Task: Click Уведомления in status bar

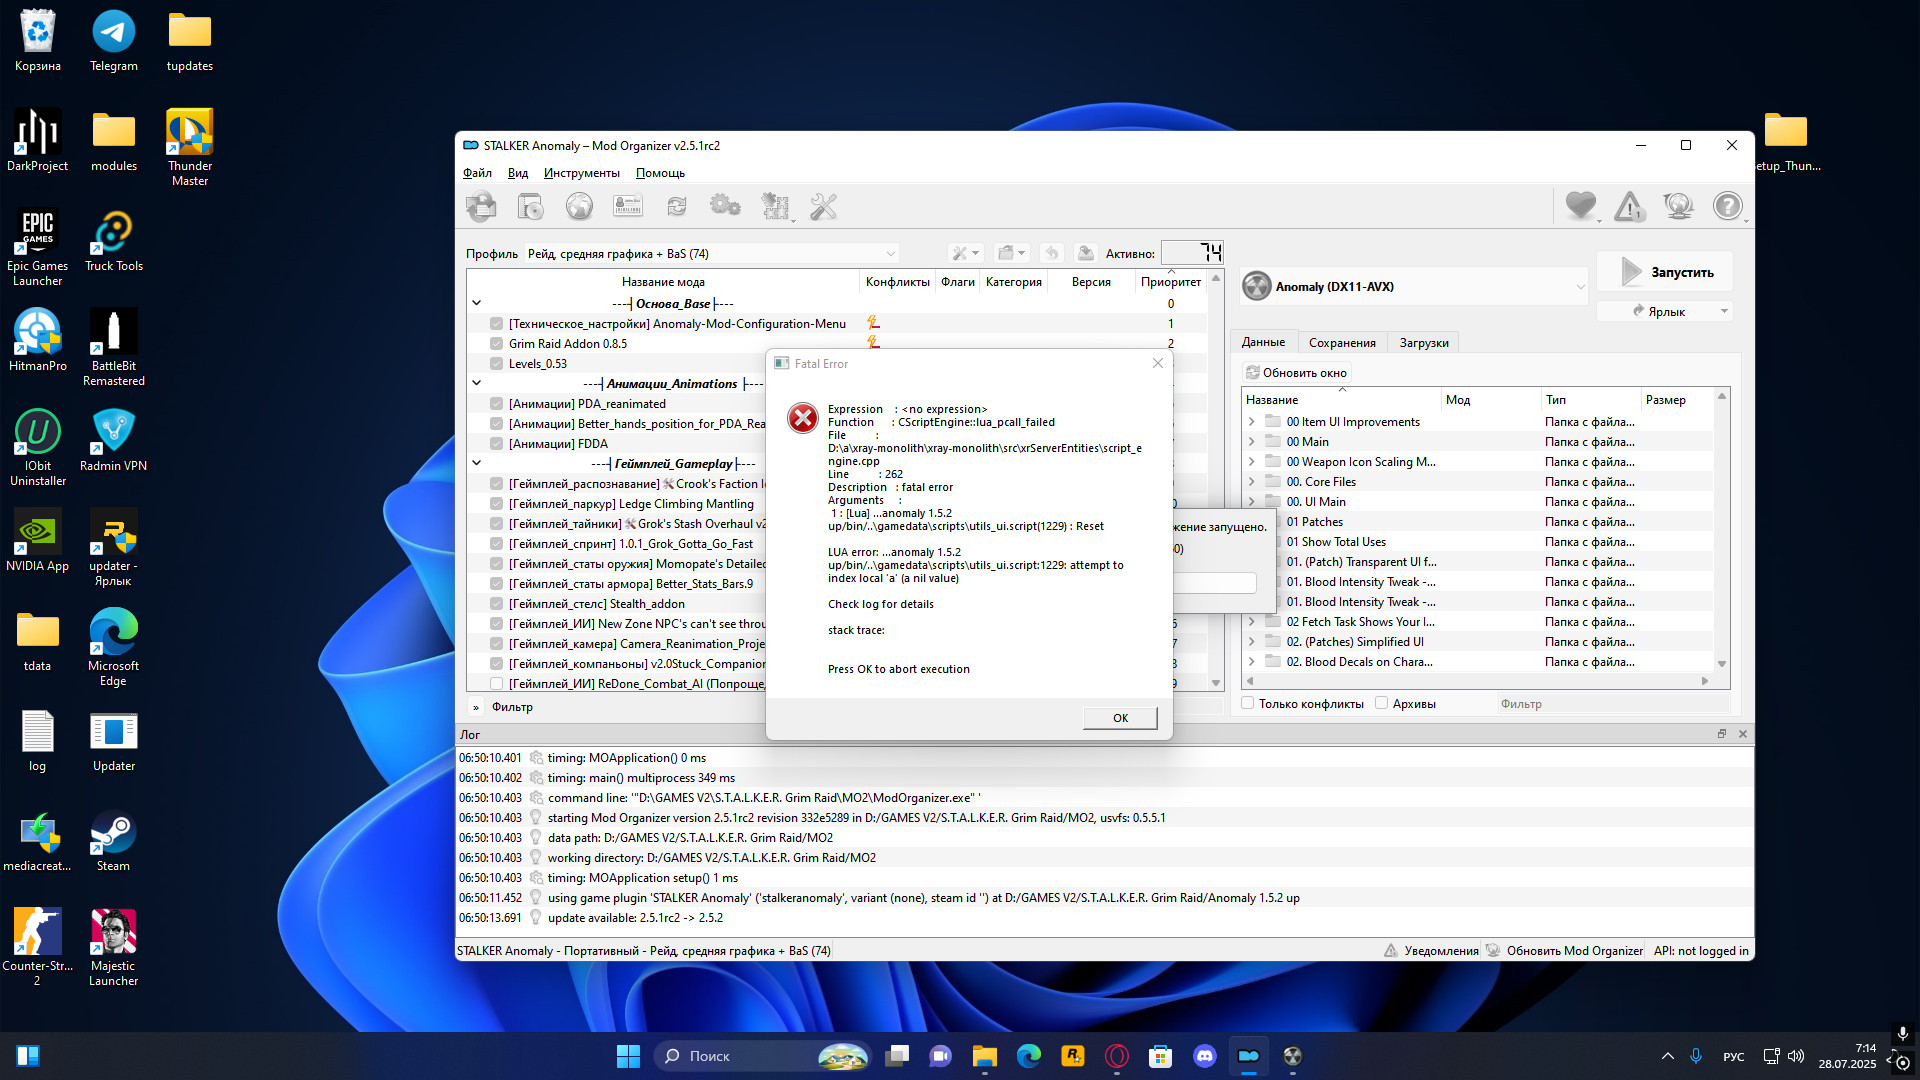Action: tap(1431, 951)
